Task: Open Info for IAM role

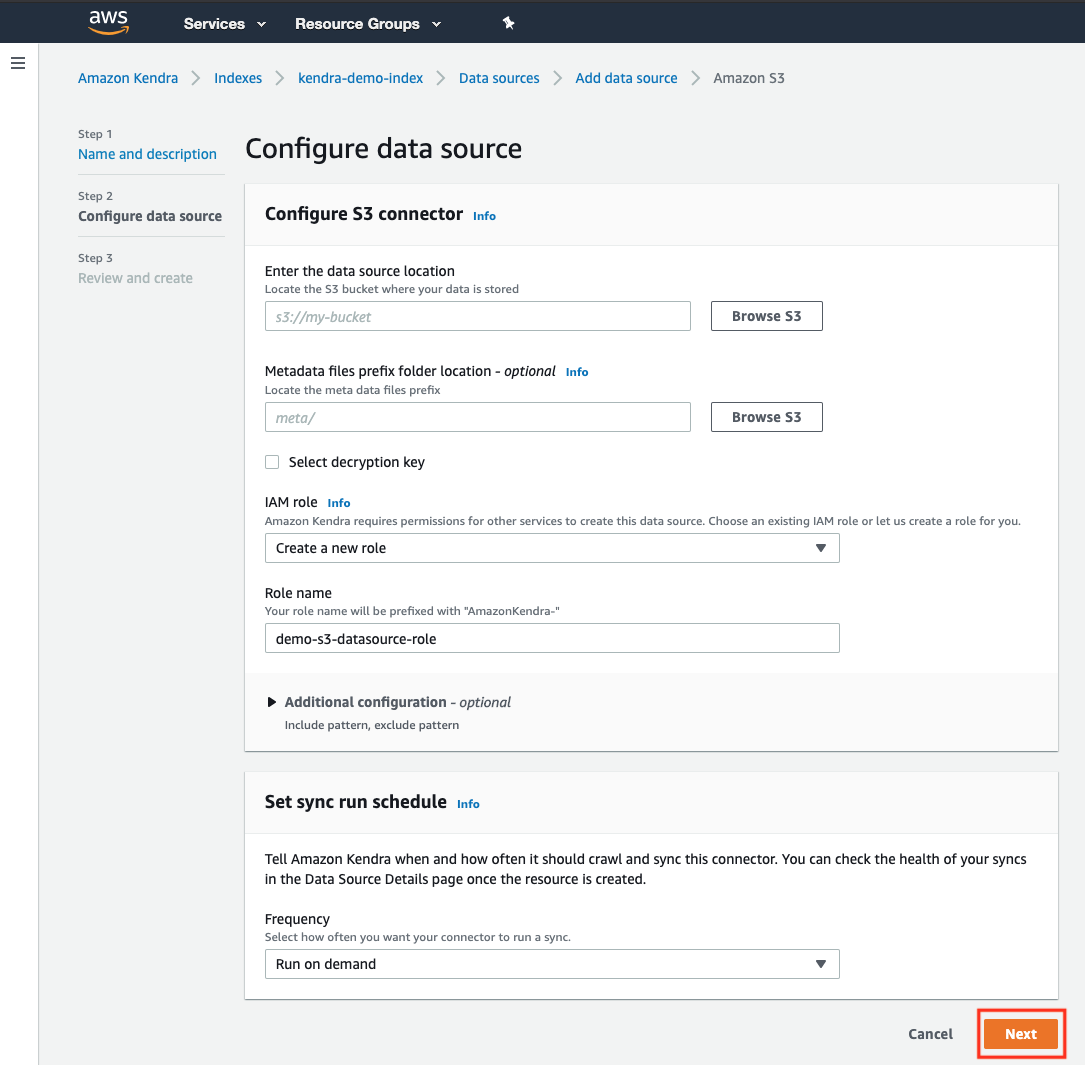Action: coord(339,503)
